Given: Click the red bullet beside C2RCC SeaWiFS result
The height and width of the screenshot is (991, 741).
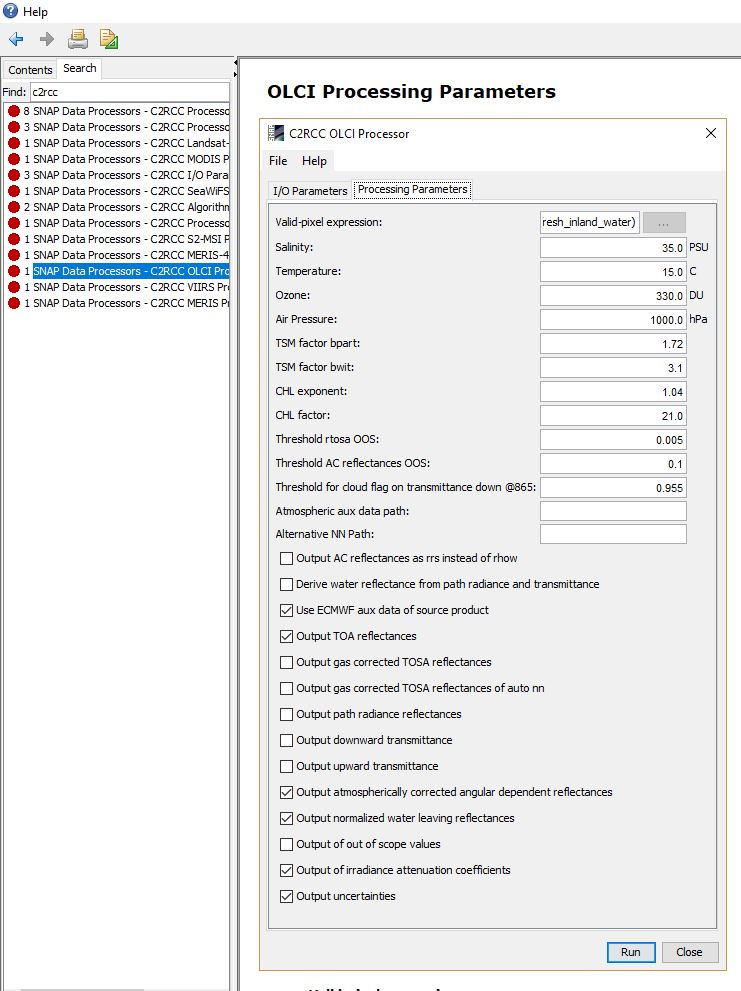Looking at the screenshot, I should (x=14, y=191).
